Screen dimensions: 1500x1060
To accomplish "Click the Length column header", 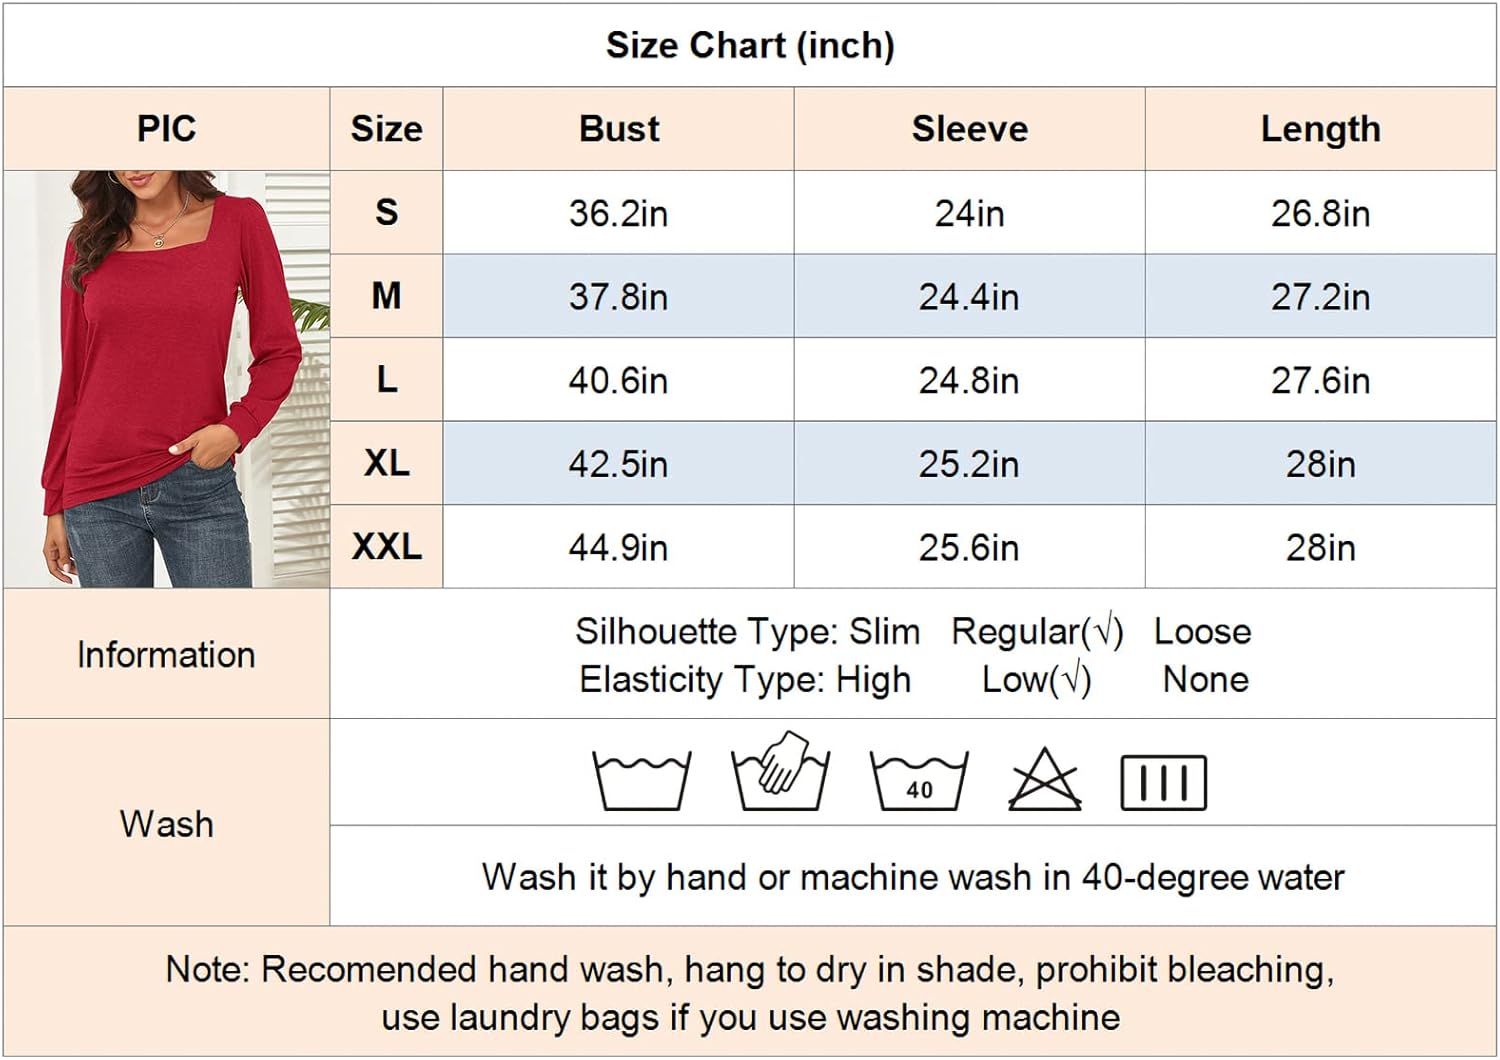I will pos(1320,129).
